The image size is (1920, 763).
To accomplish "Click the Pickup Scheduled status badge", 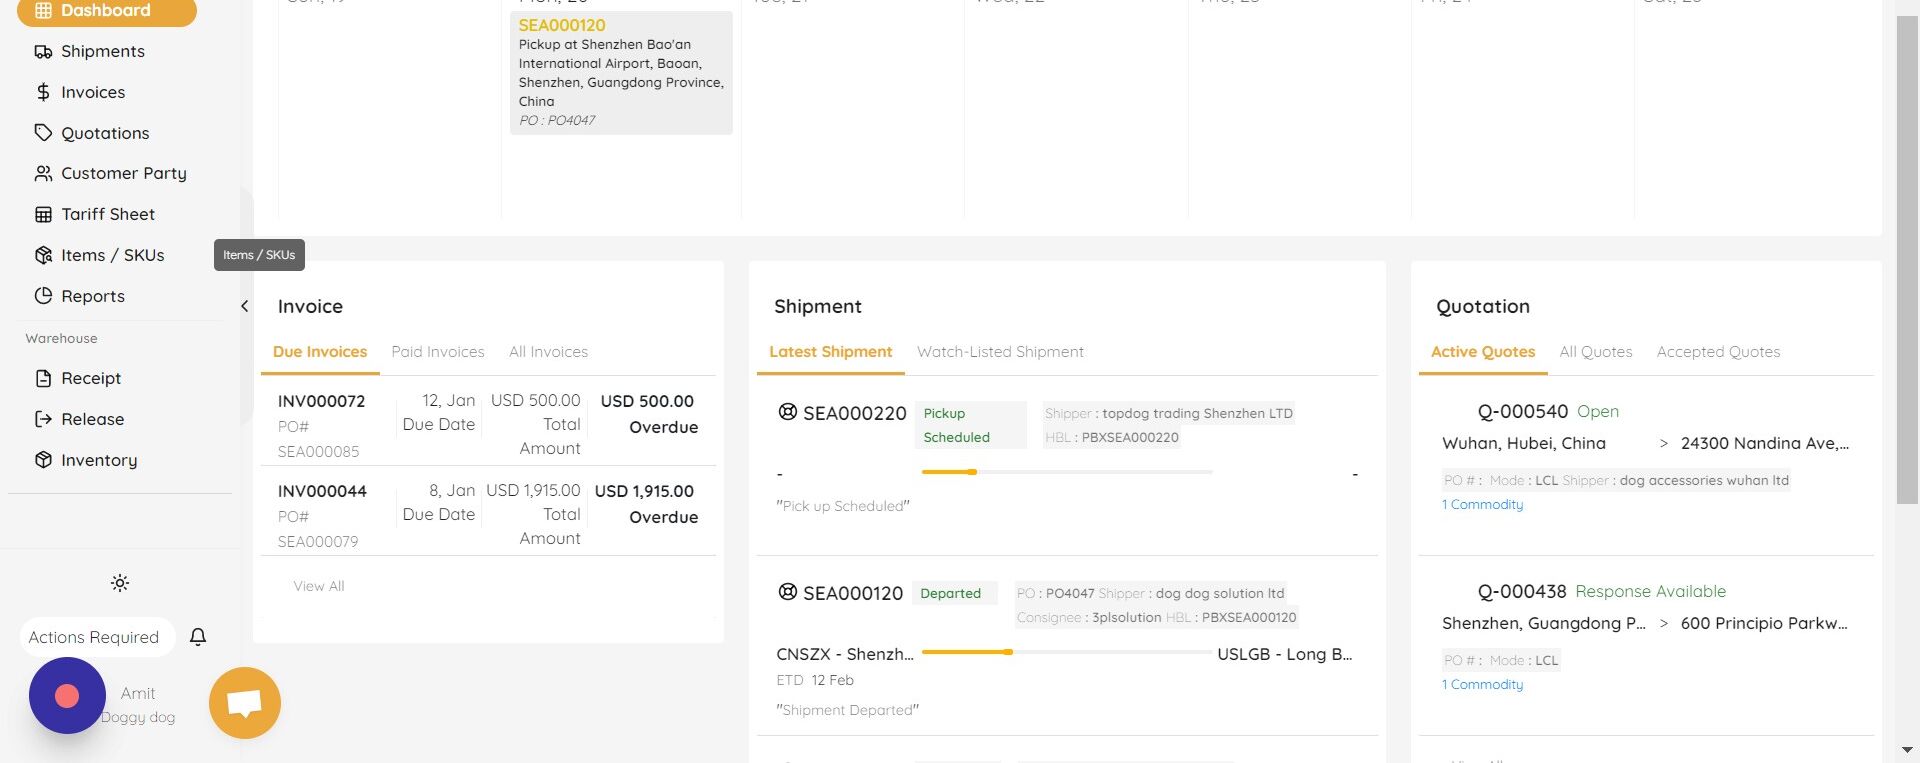I will tap(970, 425).
